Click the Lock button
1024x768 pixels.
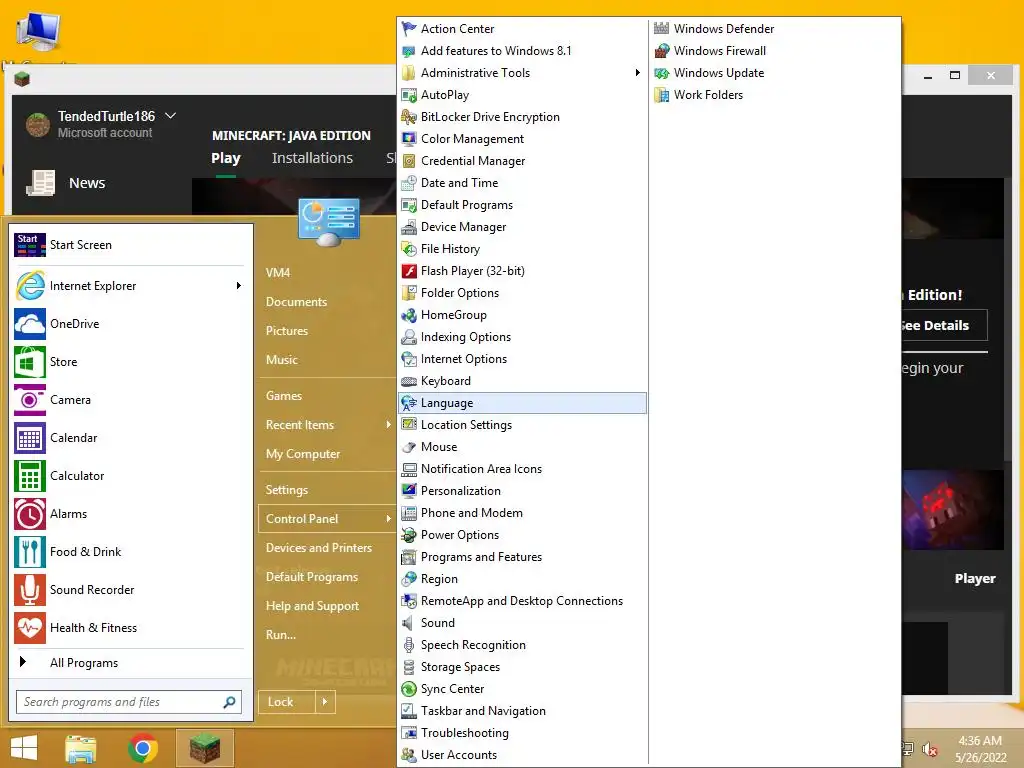(x=287, y=702)
